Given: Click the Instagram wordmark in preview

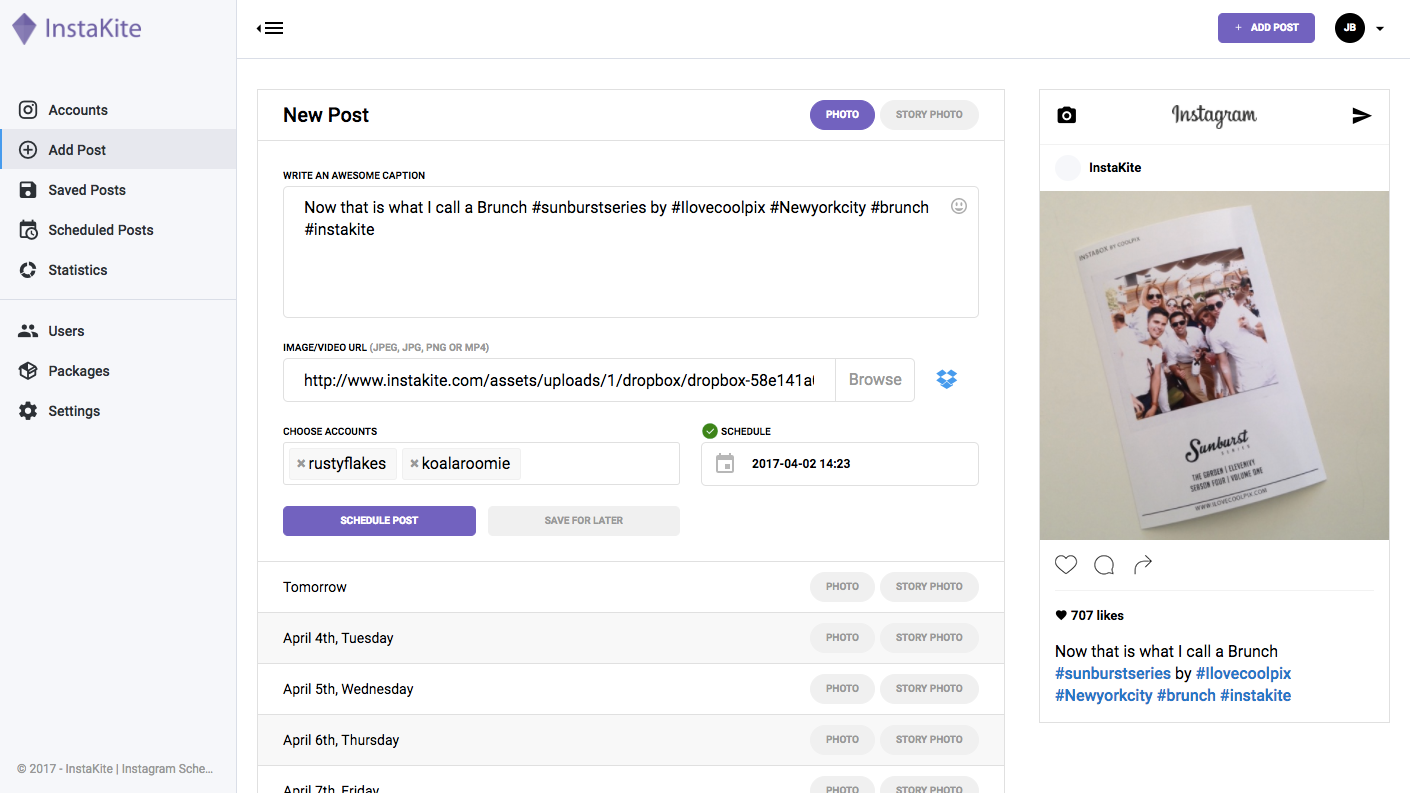Looking at the screenshot, I should tap(1214, 116).
